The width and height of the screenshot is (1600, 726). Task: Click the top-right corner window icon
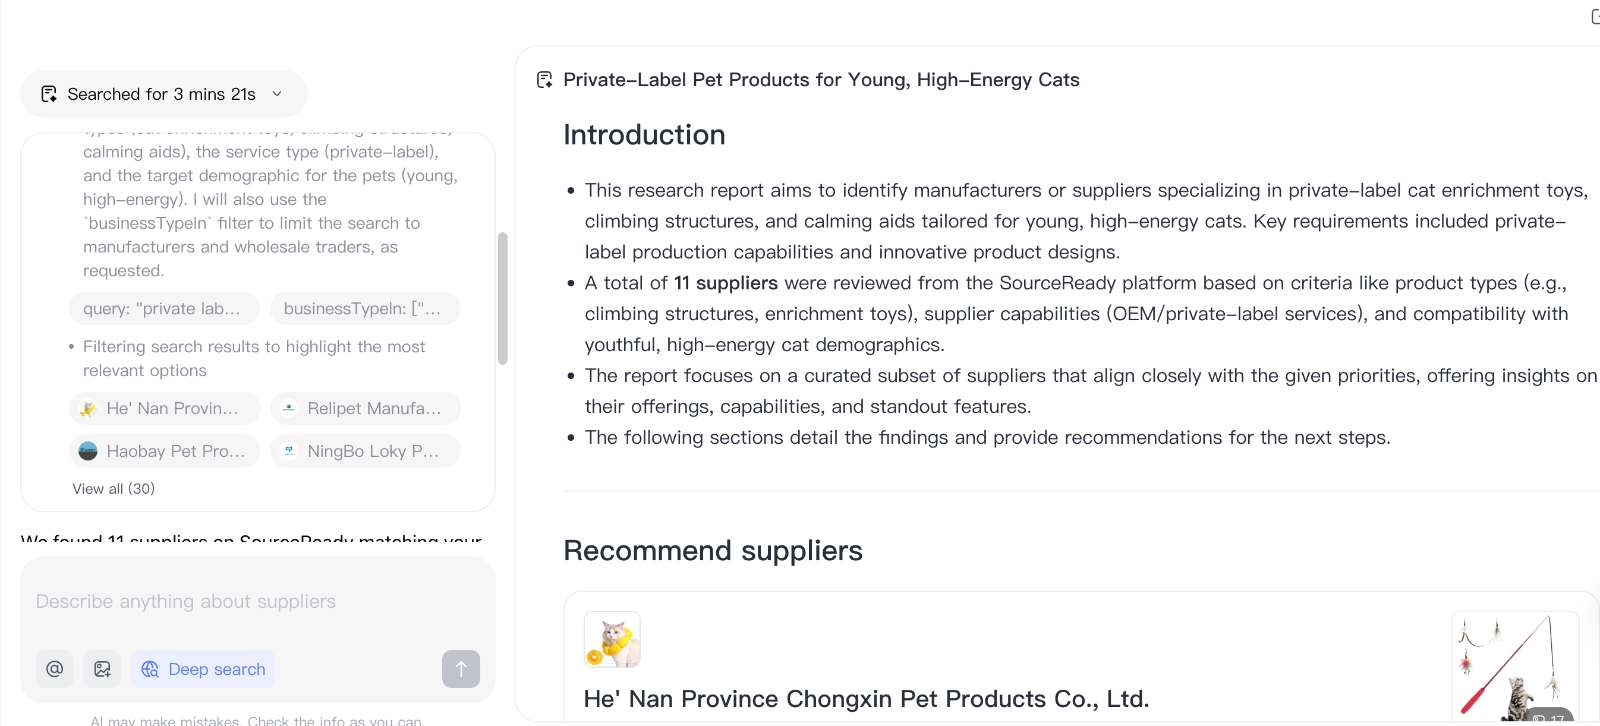[x=1594, y=16]
